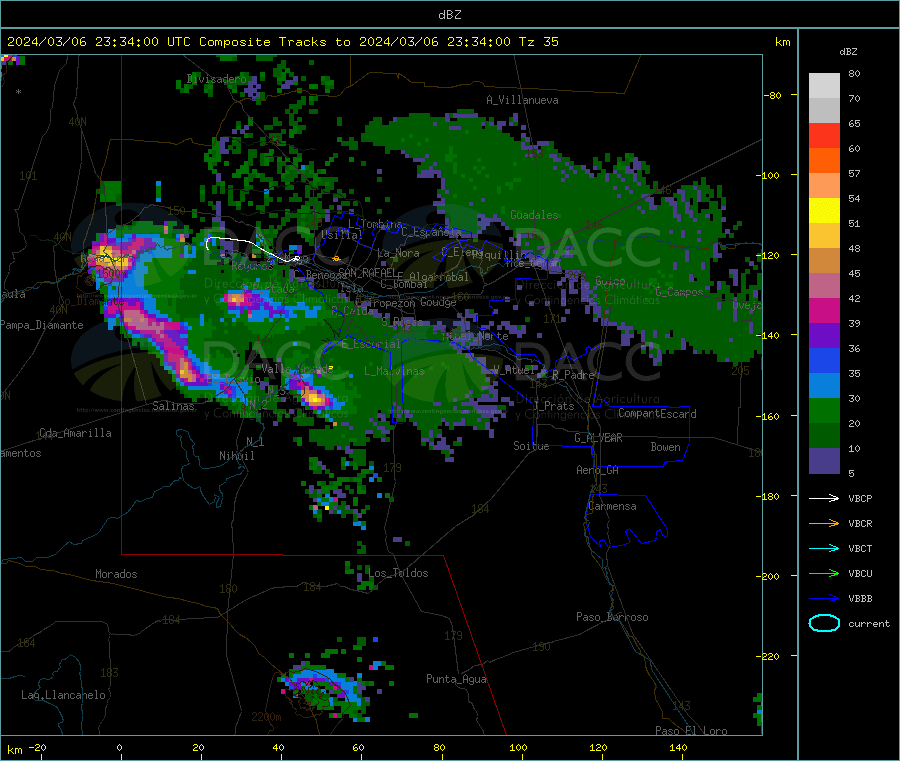Click the '140' tick on the bottom axis
The height and width of the screenshot is (761, 900).
[678, 748]
